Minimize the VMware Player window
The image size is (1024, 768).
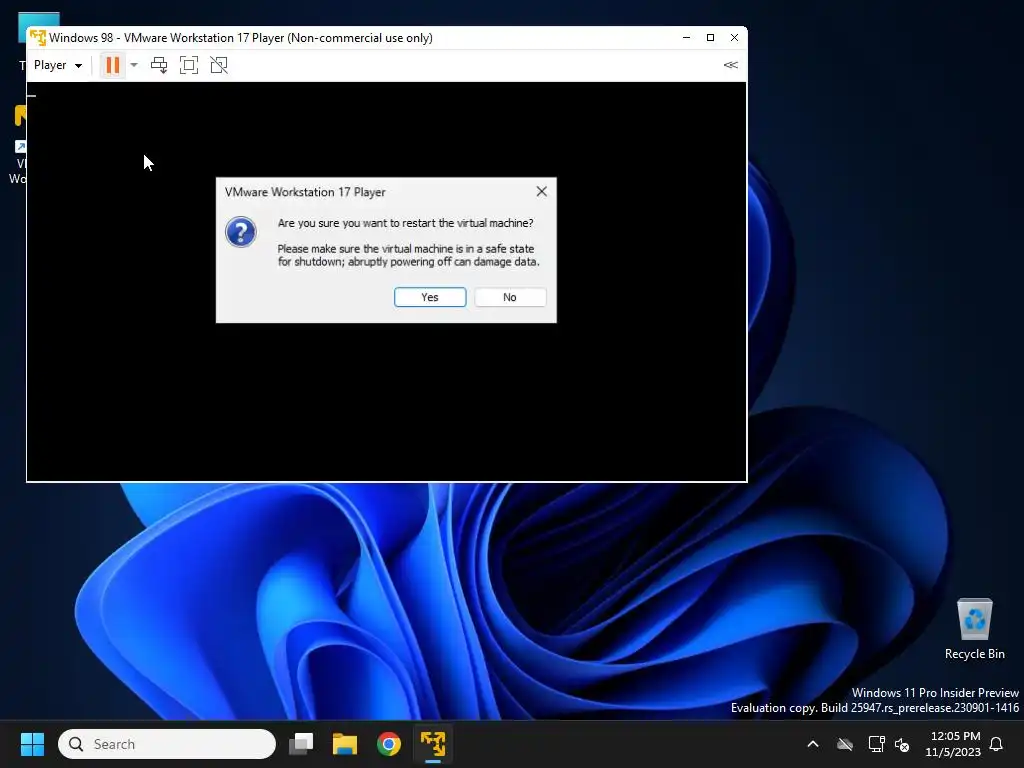pyautogui.click(x=686, y=37)
